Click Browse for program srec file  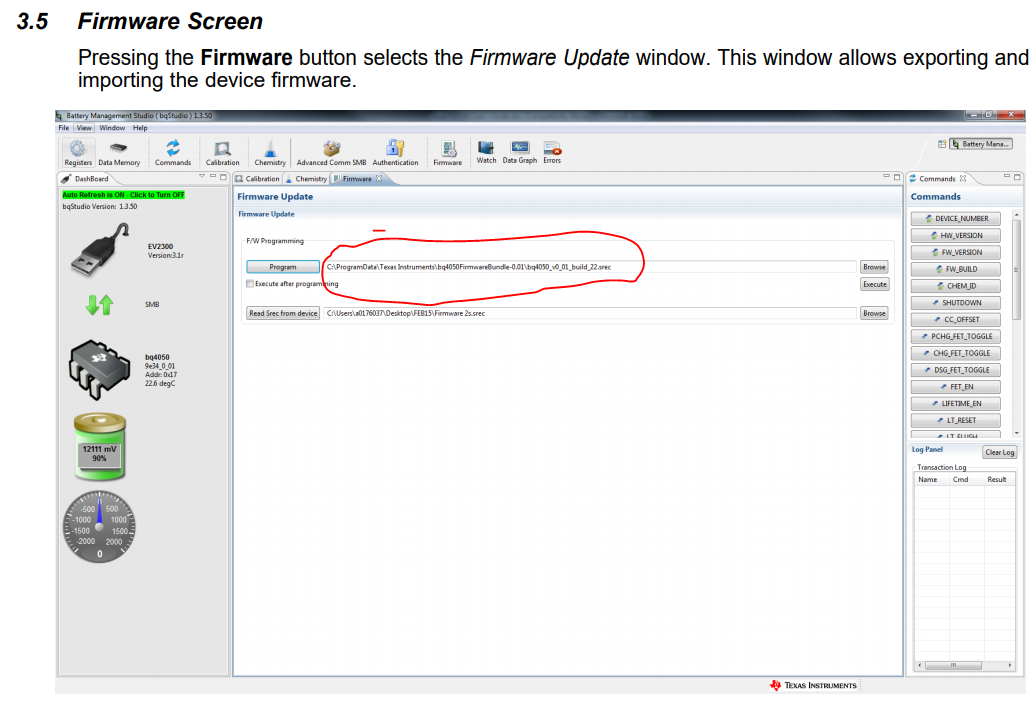coord(874,267)
